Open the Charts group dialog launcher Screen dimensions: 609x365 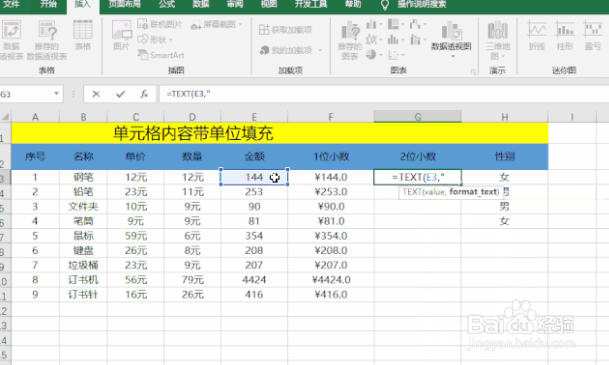(x=473, y=71)
